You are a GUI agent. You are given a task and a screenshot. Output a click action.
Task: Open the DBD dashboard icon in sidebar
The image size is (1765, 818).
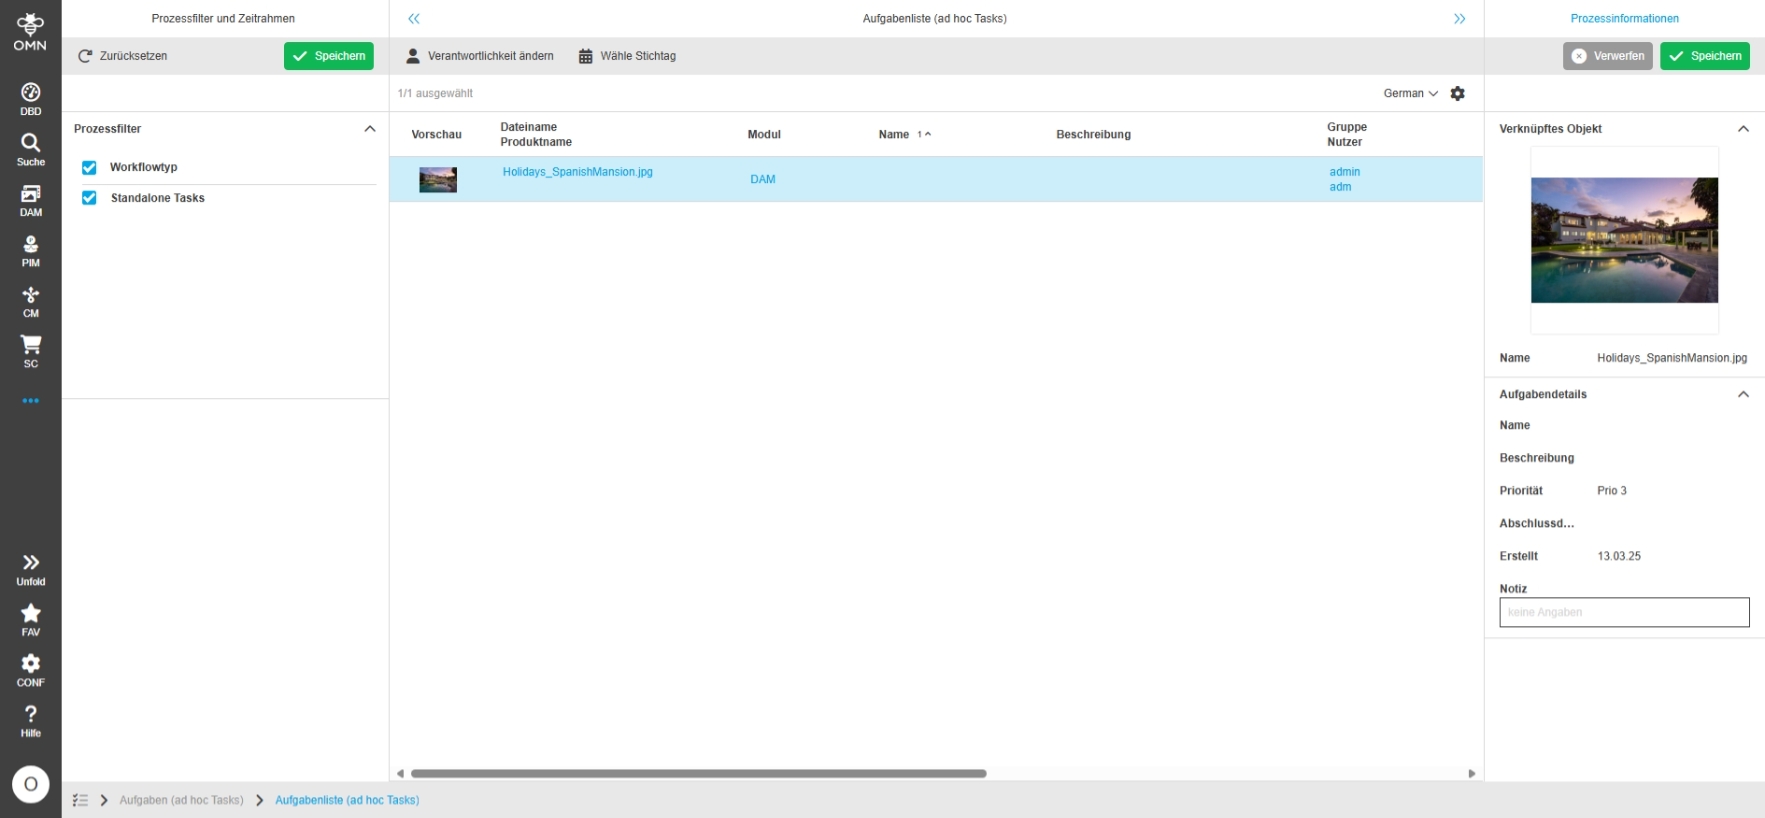coord(30,98)
